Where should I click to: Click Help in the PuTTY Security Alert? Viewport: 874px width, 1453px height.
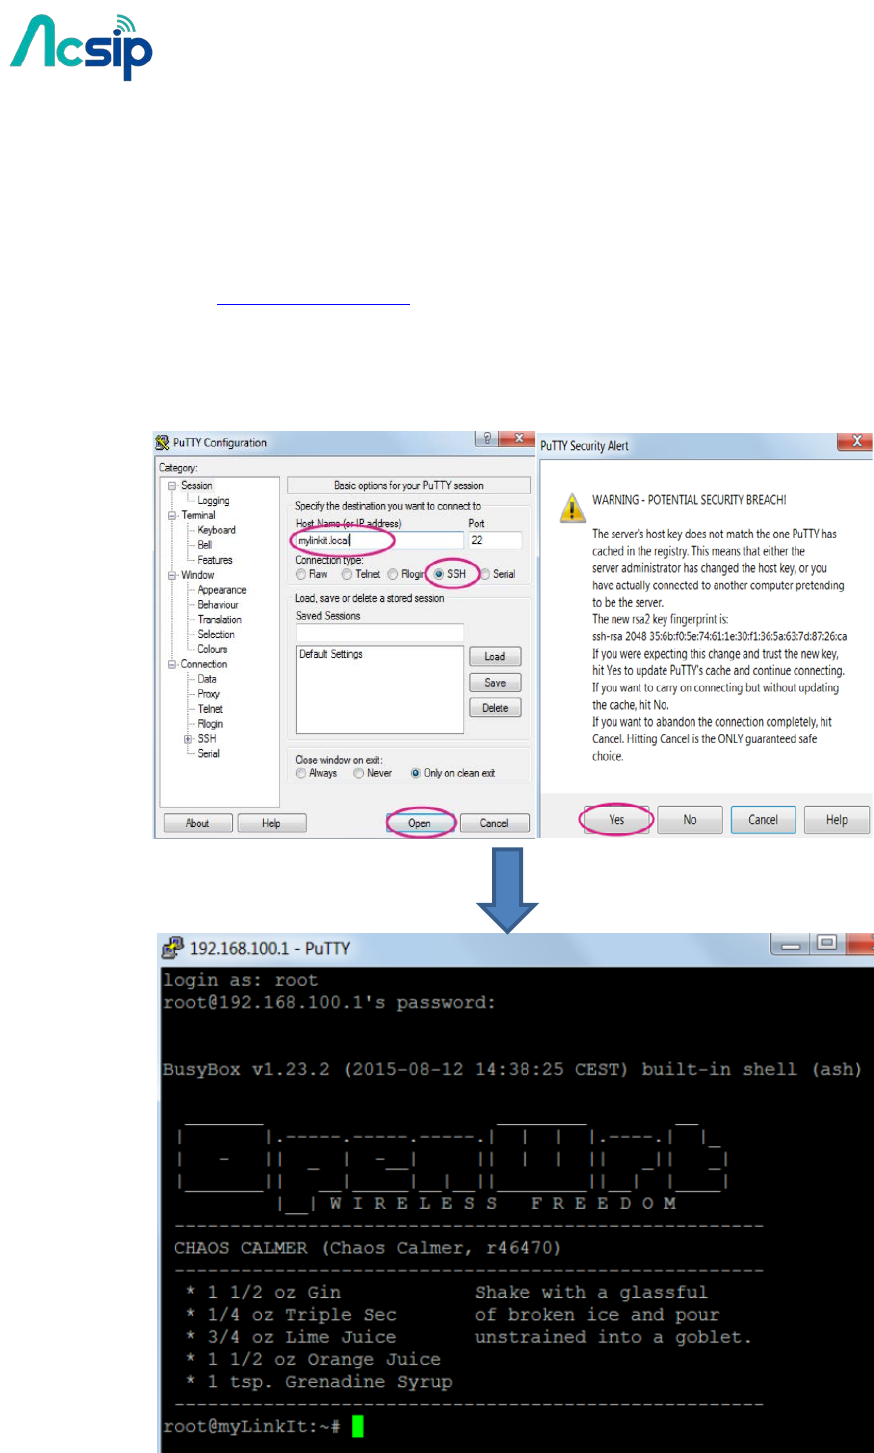[x=837, y=820]
